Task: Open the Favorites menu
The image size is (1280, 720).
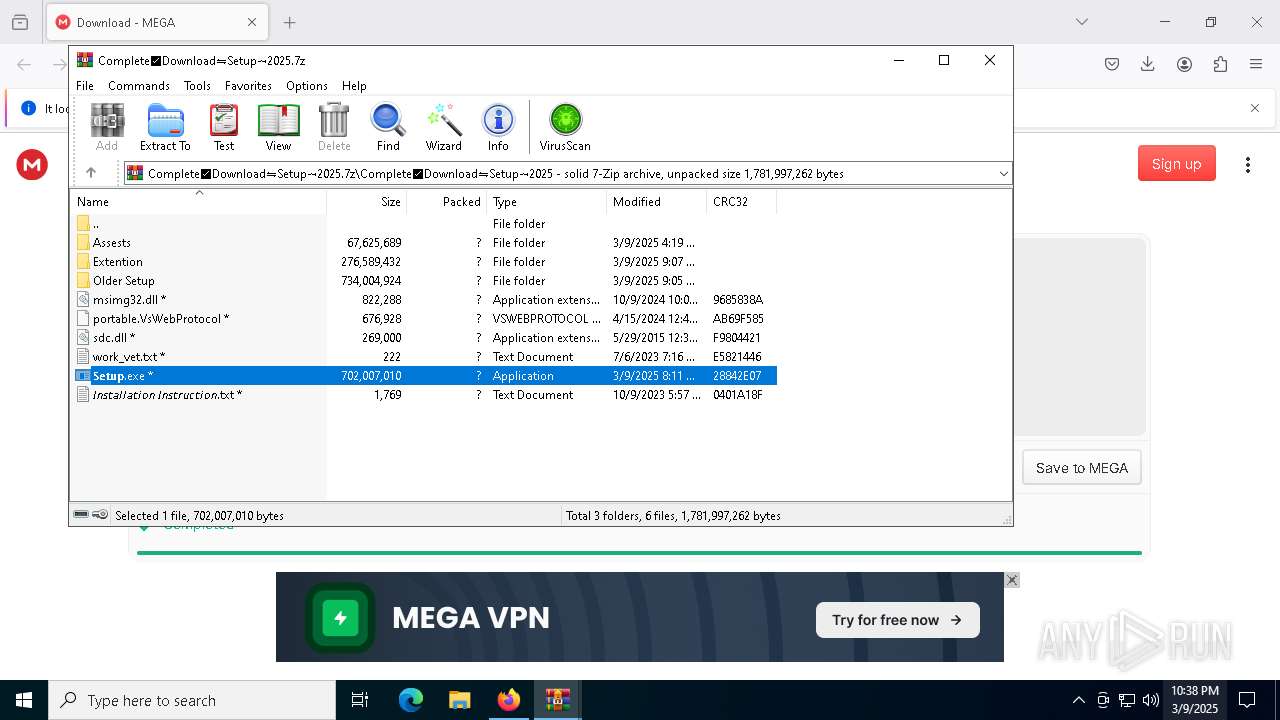Action: 248,86
